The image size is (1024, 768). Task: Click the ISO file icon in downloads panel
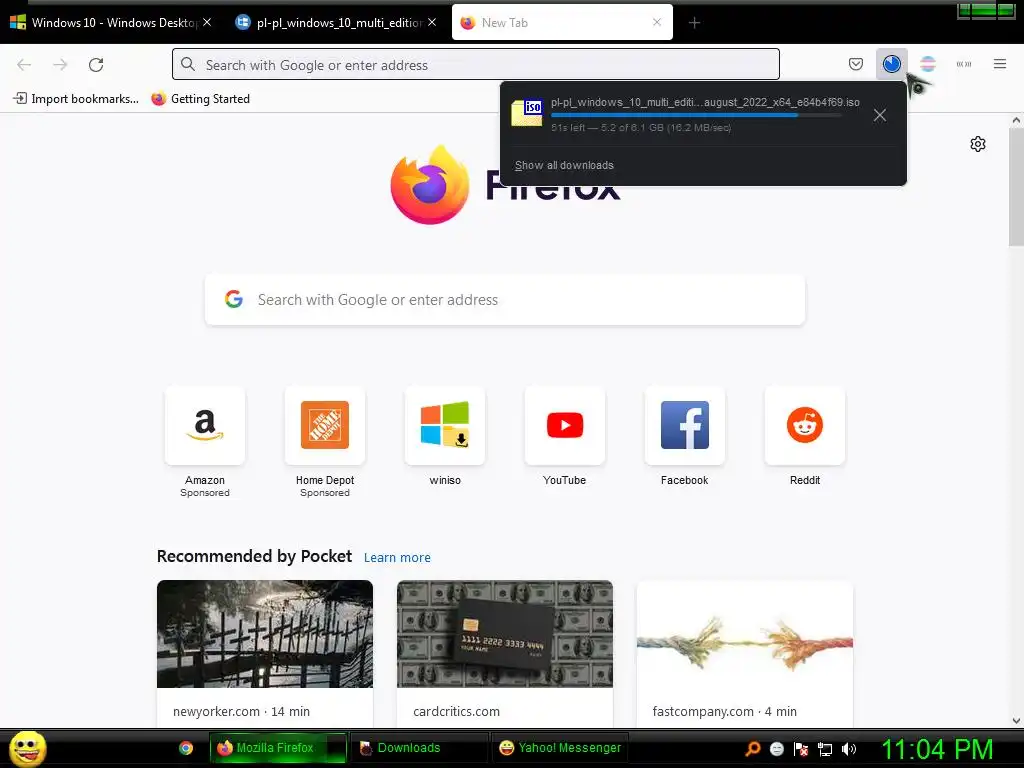pyautogui.click(x=527, y=113)
